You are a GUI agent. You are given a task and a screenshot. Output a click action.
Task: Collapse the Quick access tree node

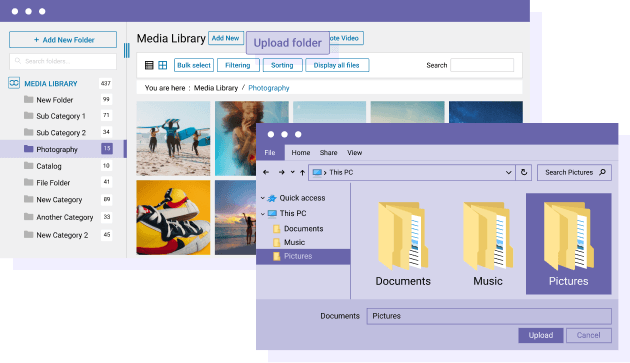[263, 198]
